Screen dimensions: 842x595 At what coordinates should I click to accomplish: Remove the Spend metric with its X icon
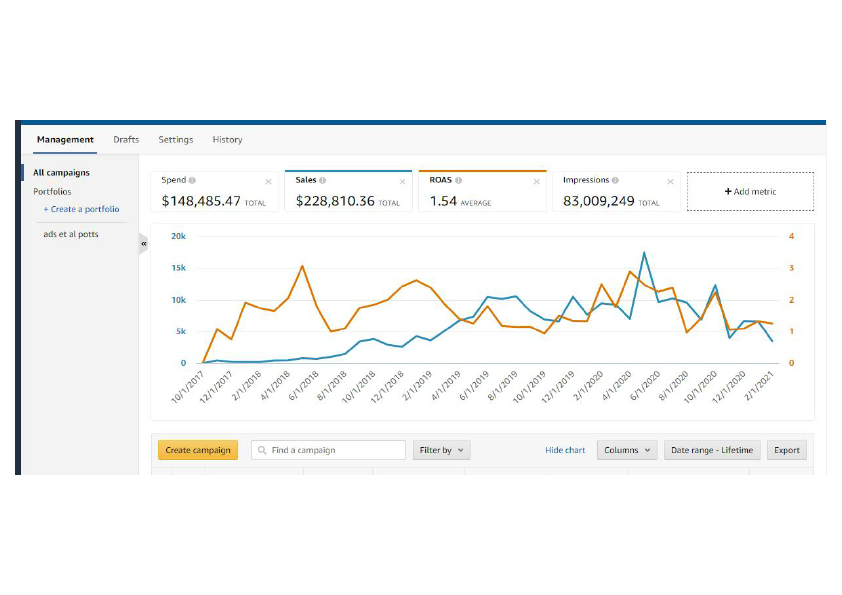(271, 180)
